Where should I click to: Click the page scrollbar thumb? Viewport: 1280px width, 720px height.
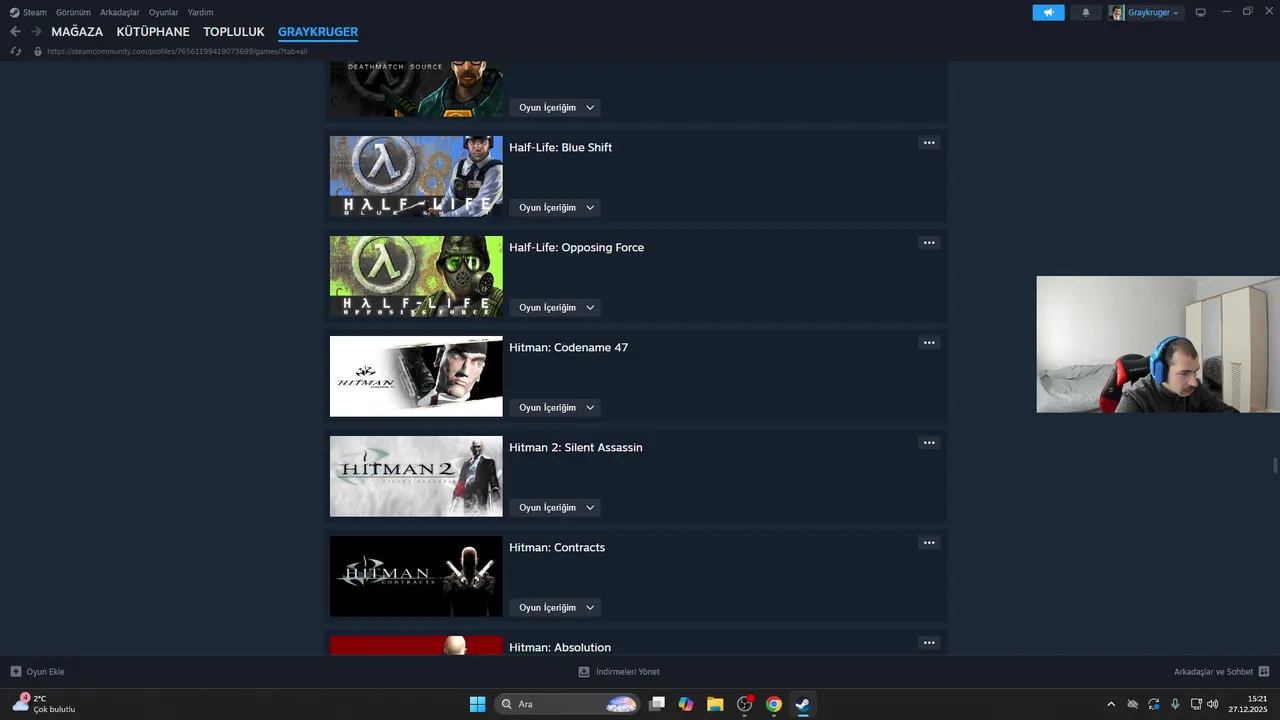tap(1275, 466)
